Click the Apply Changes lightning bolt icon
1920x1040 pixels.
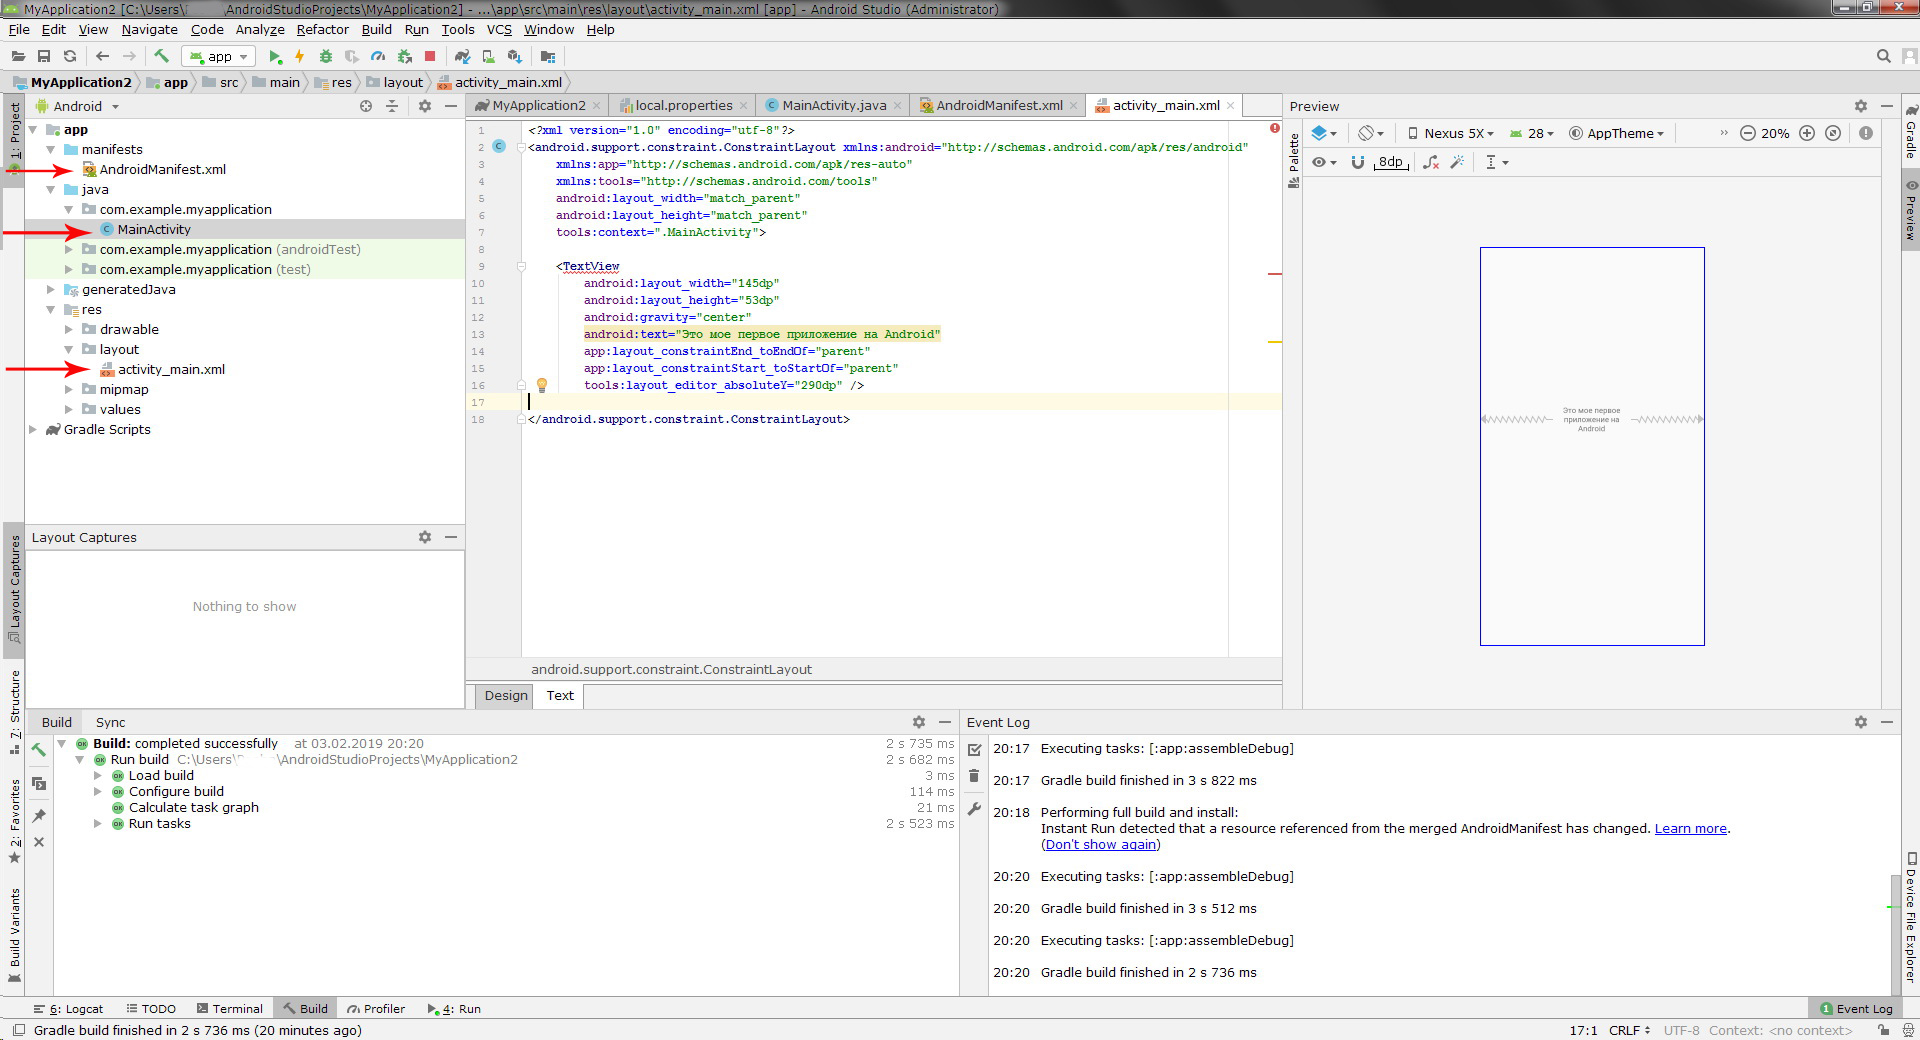click(299, 57)
